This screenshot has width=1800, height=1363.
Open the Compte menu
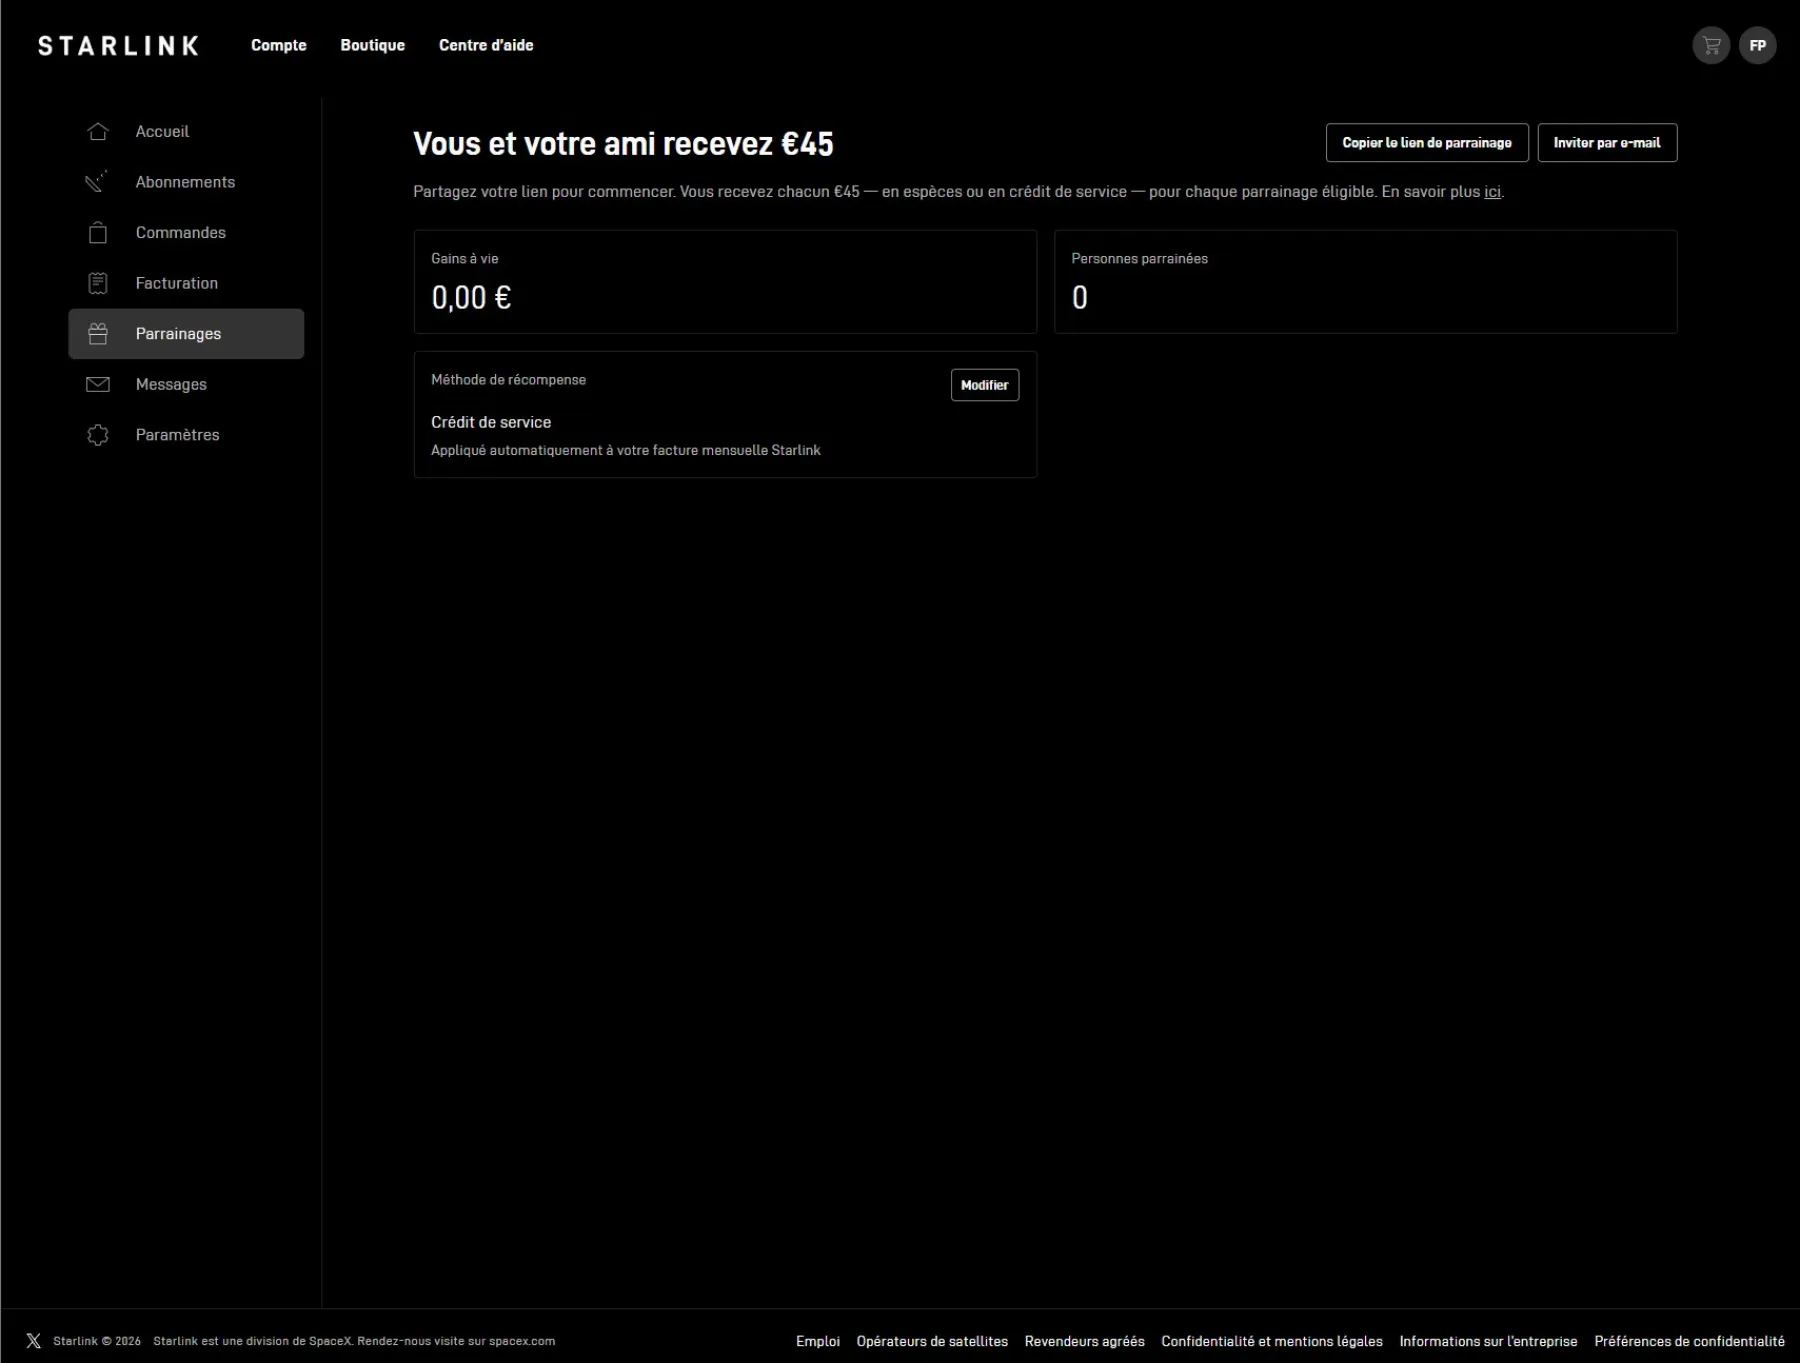(x=279, y=45)
